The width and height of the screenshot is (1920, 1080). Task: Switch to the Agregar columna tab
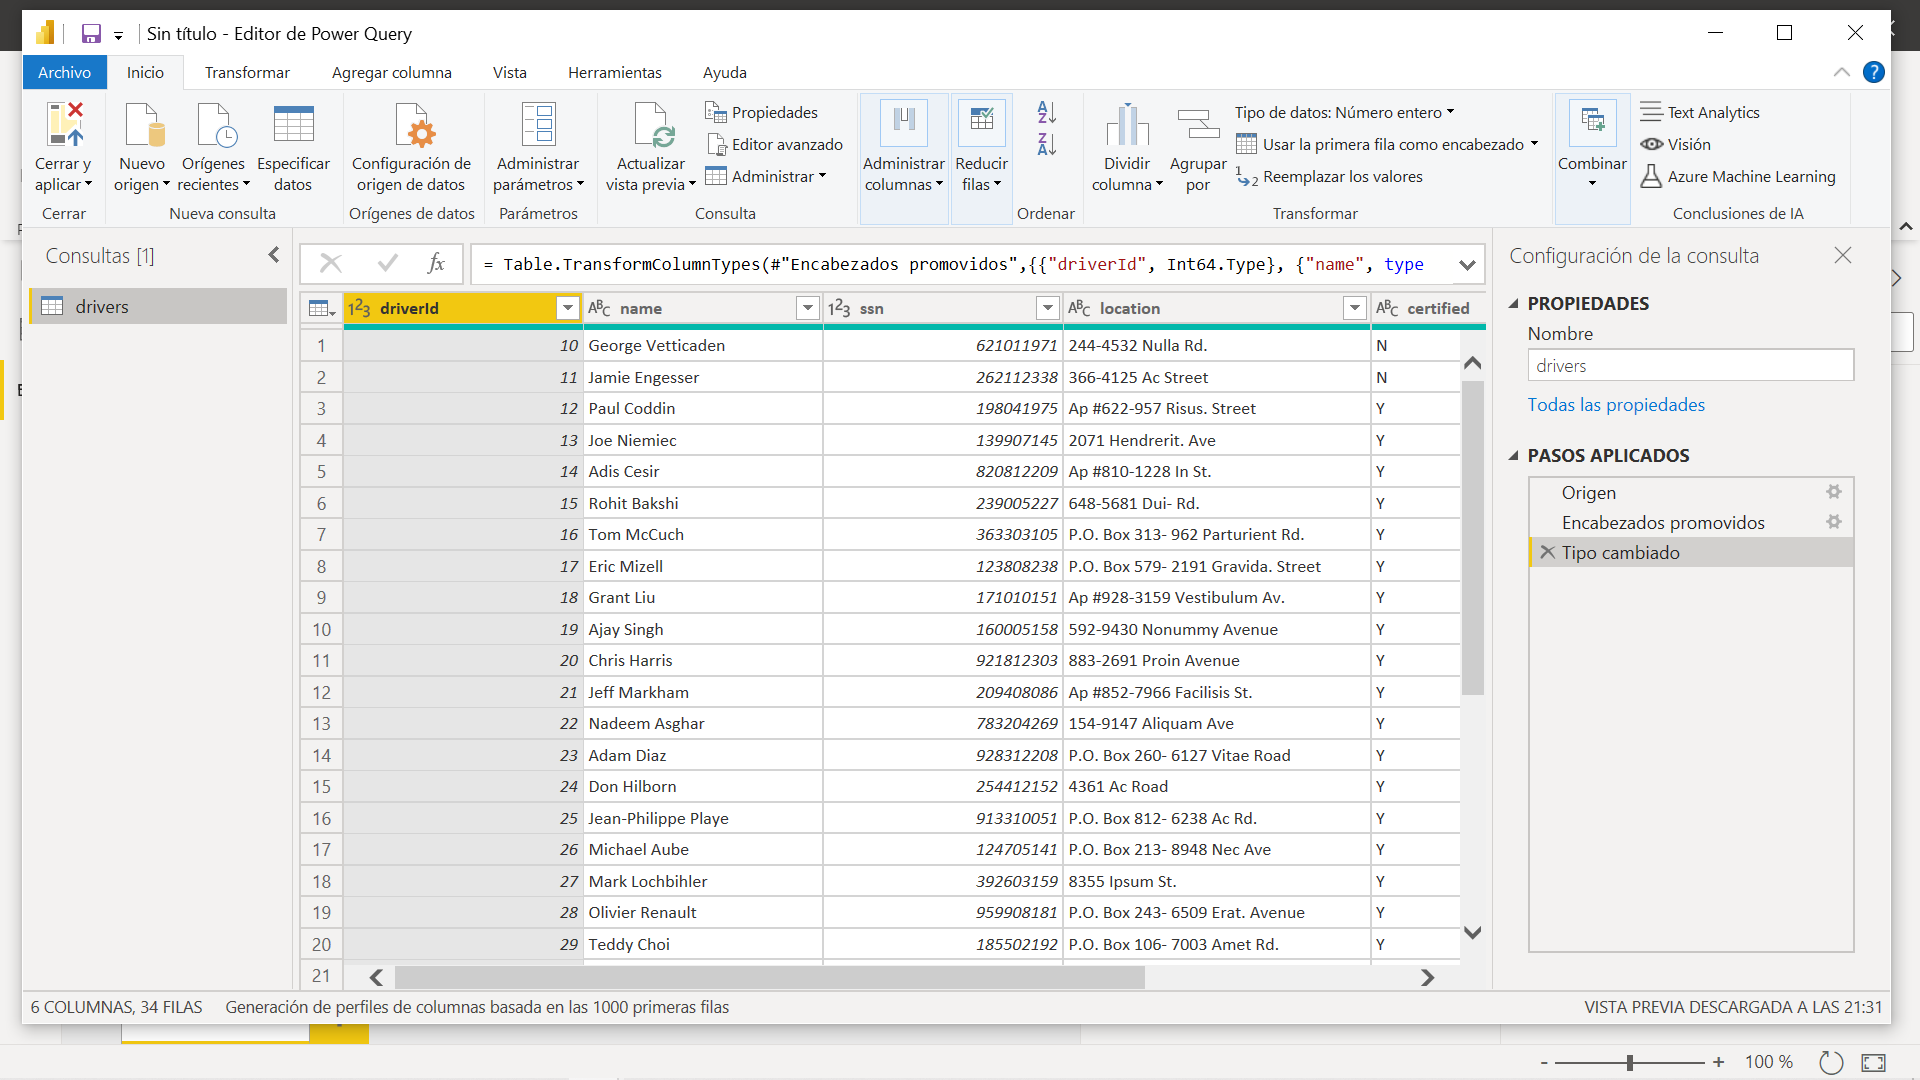coord(392,72)
